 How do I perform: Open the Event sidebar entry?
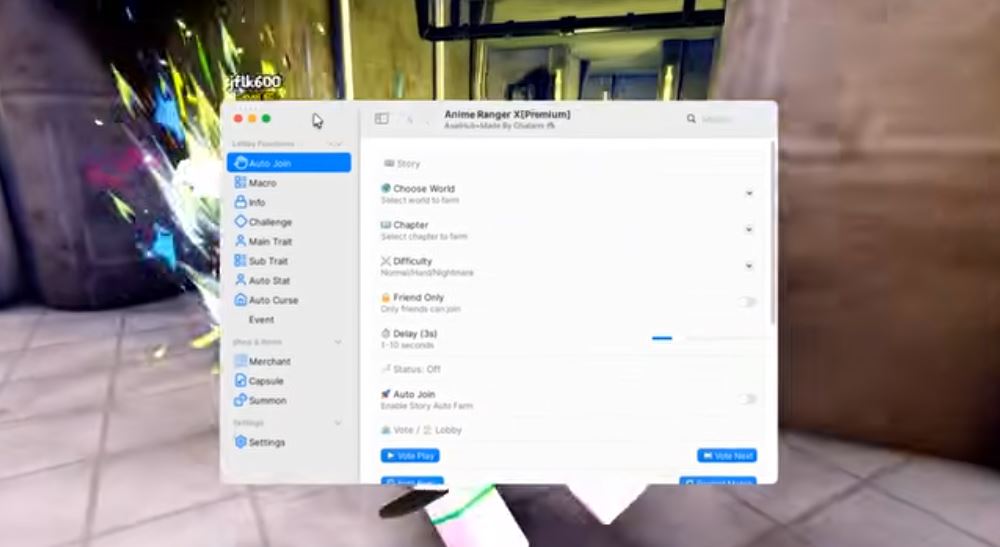tap(261, 319)
